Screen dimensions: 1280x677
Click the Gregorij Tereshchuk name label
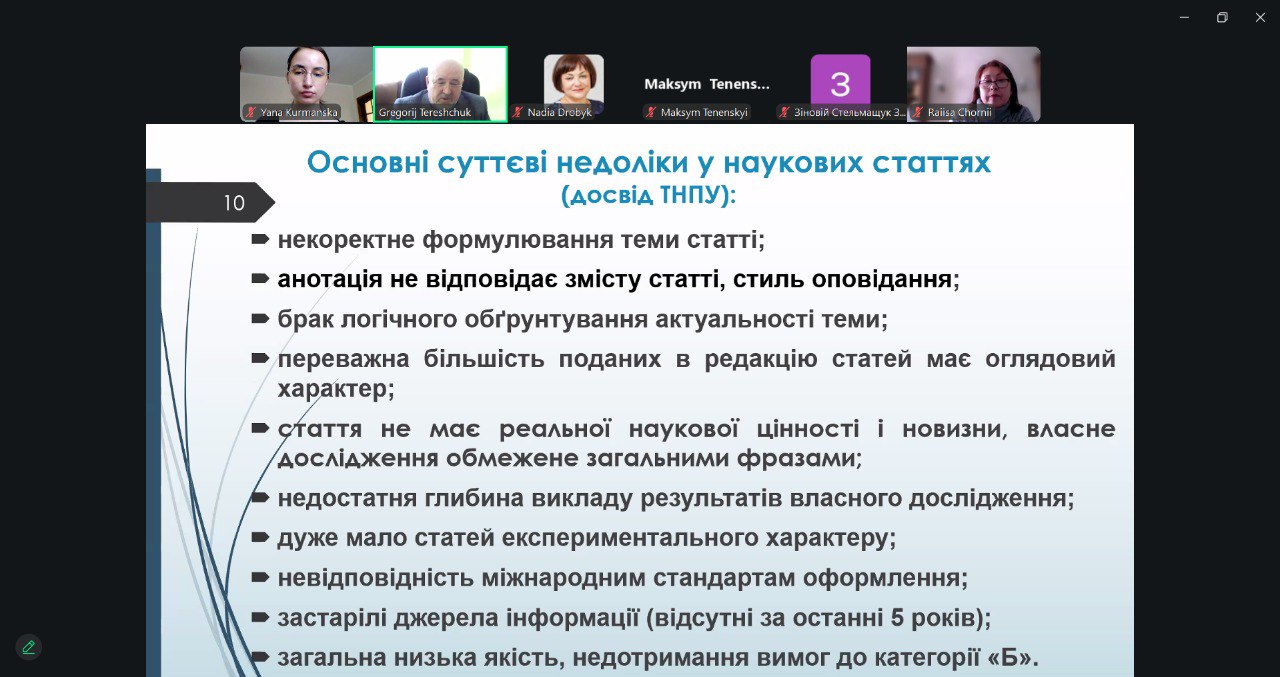[425, 113]
